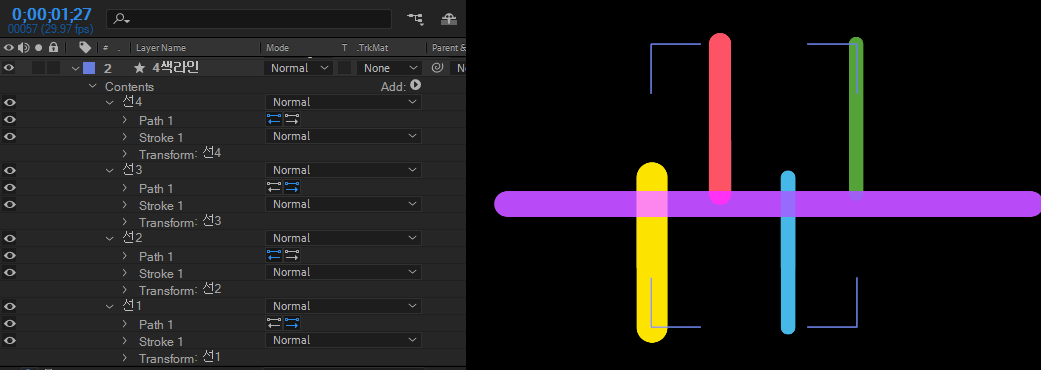The width and height of the screenshot is (1041, 370).
Task: Select Stroke 1 row under 선2
Action: tap(161, 273)
